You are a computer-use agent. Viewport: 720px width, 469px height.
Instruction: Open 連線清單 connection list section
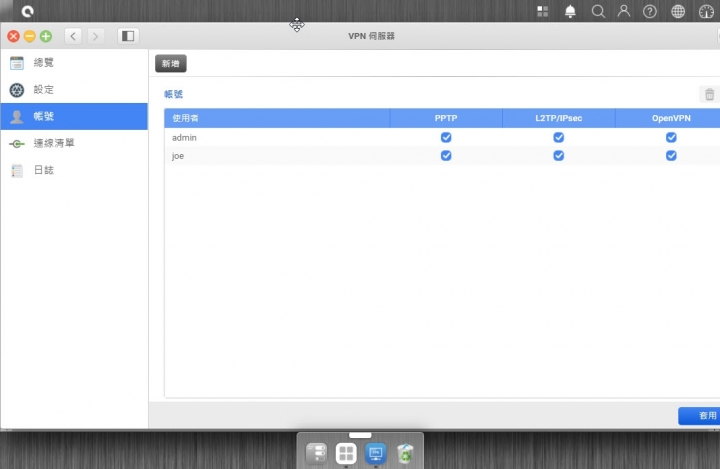pos(74,143)
